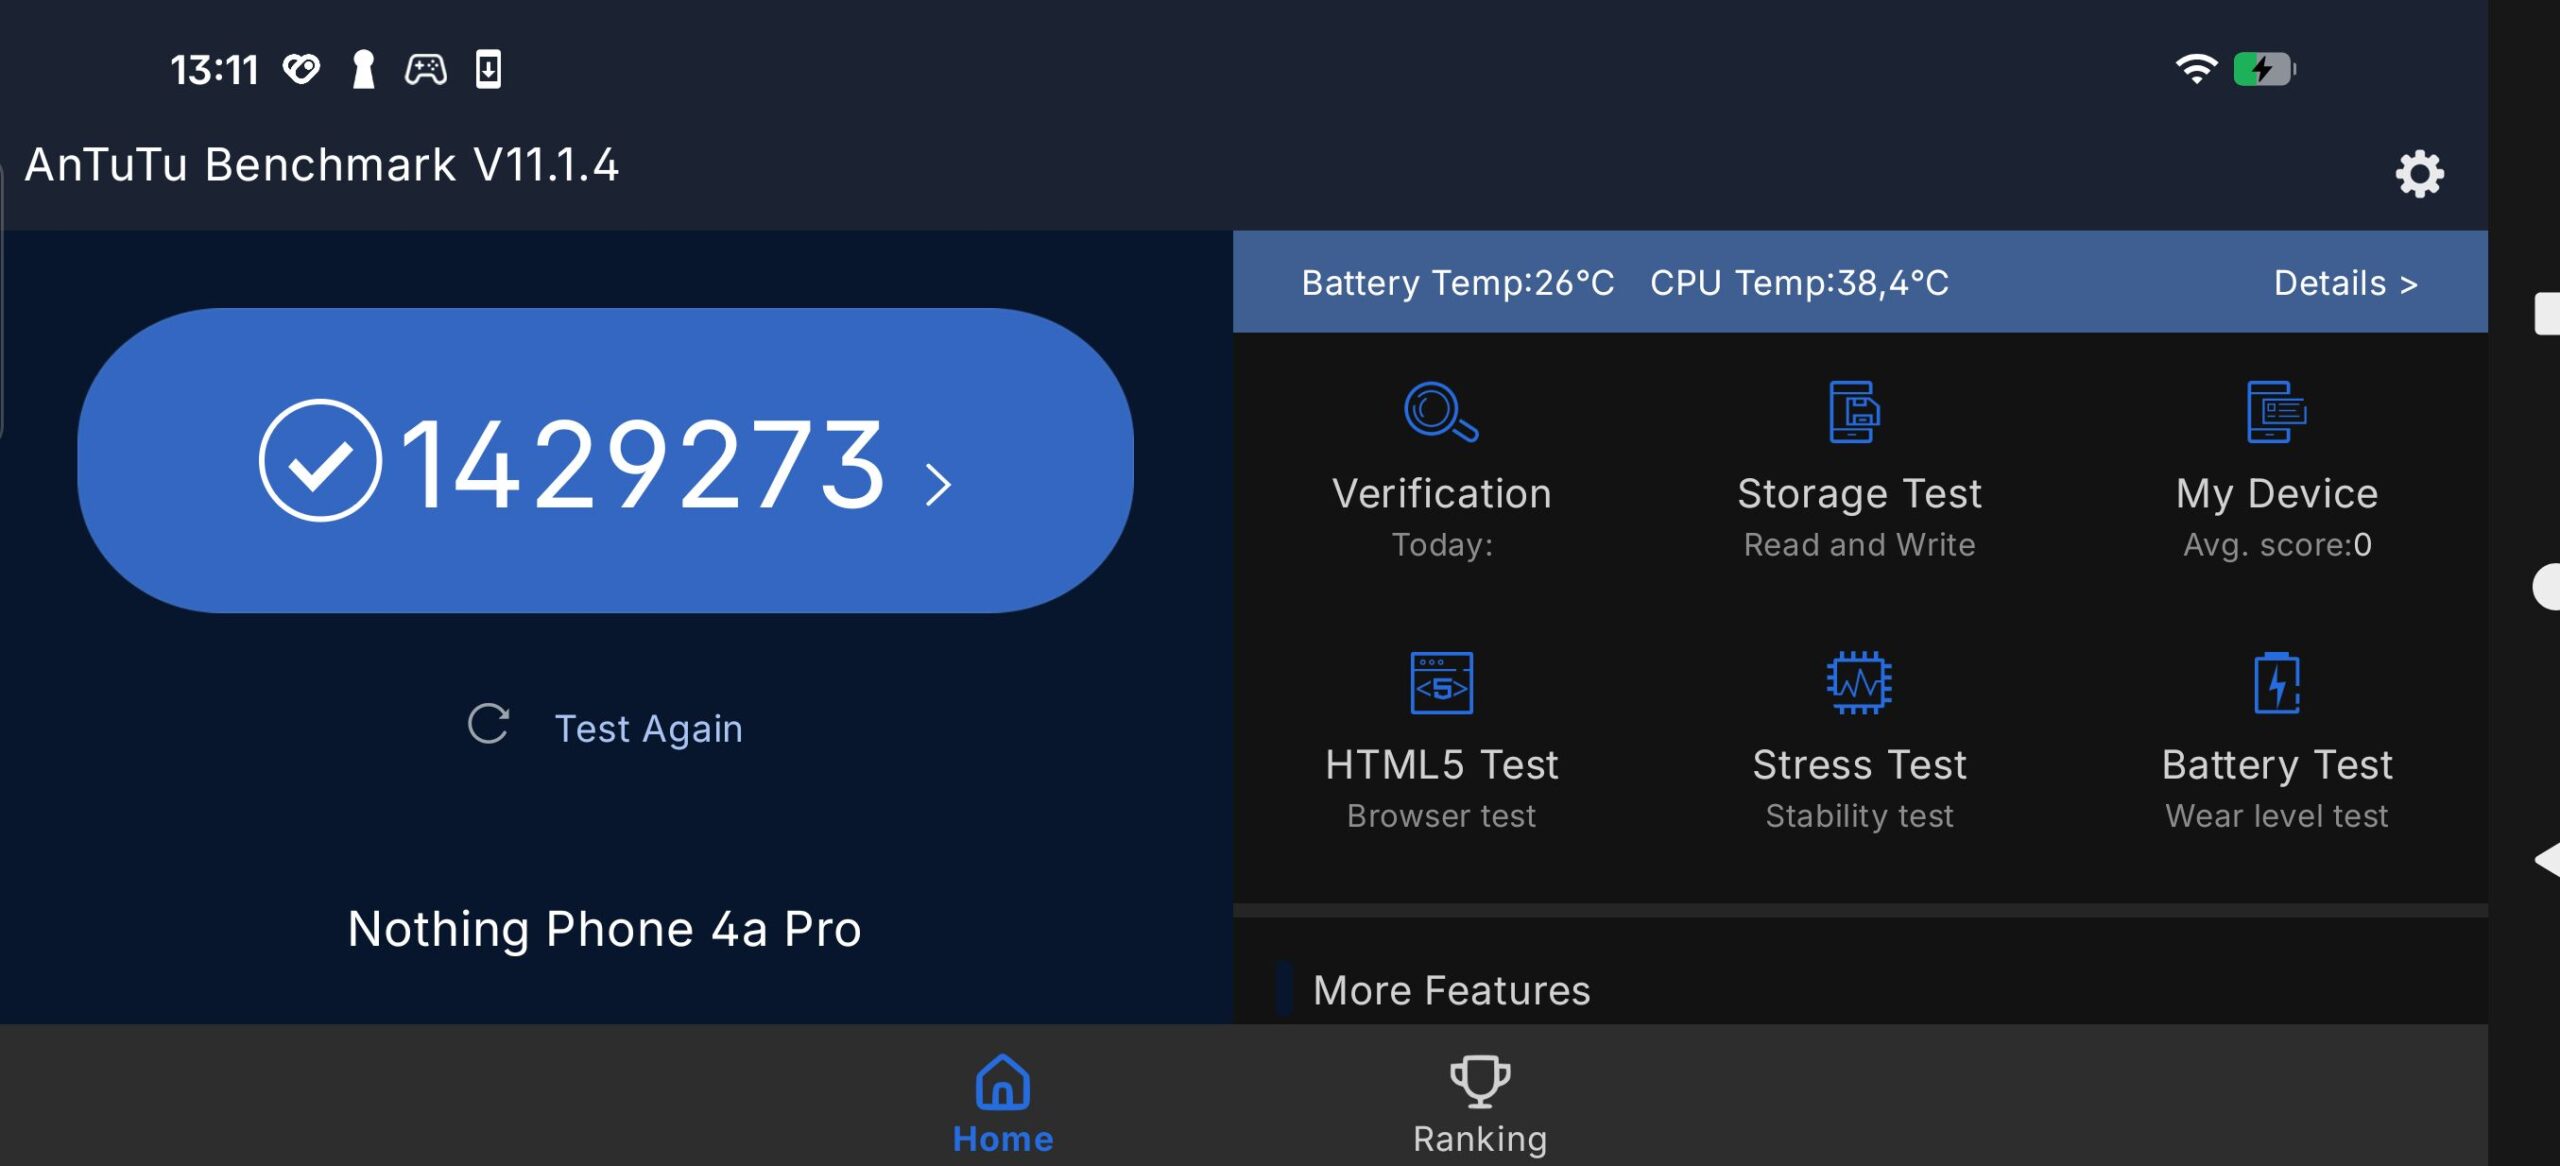Switch to the Ranking tab label

tap(1480, 1139)
